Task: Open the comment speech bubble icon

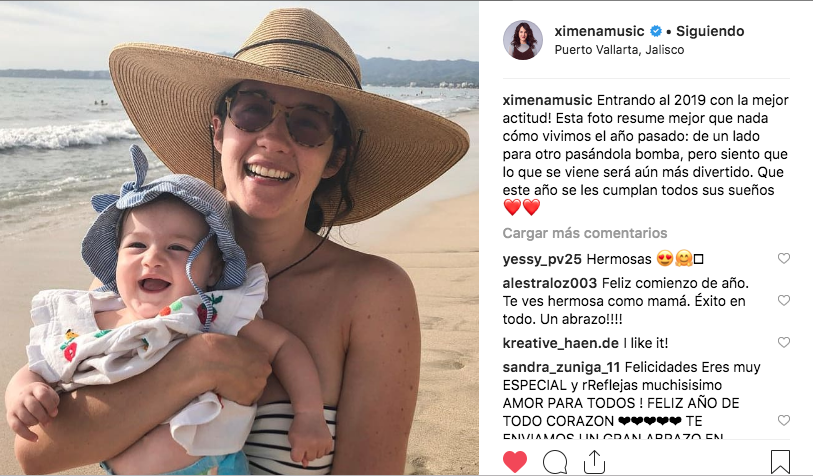Action: [x=555, y=461]
